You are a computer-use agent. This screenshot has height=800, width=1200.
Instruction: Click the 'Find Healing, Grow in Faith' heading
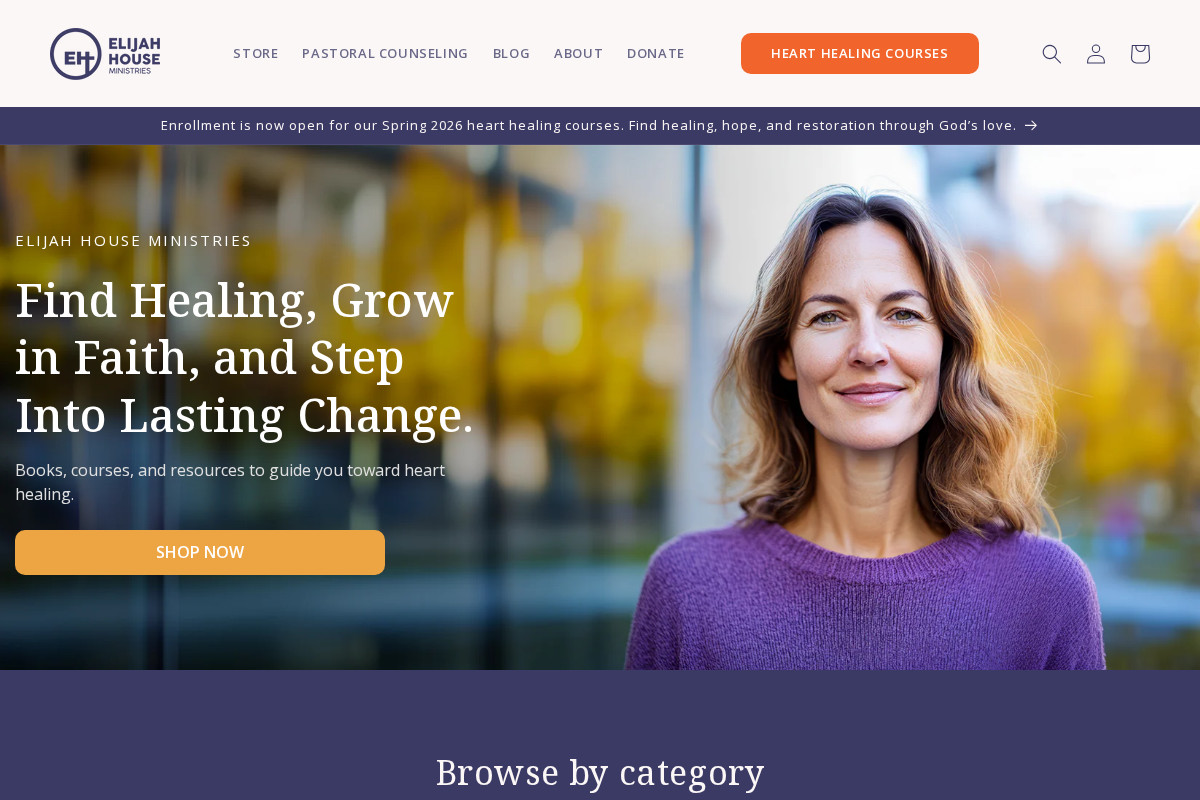click(245, 357)
